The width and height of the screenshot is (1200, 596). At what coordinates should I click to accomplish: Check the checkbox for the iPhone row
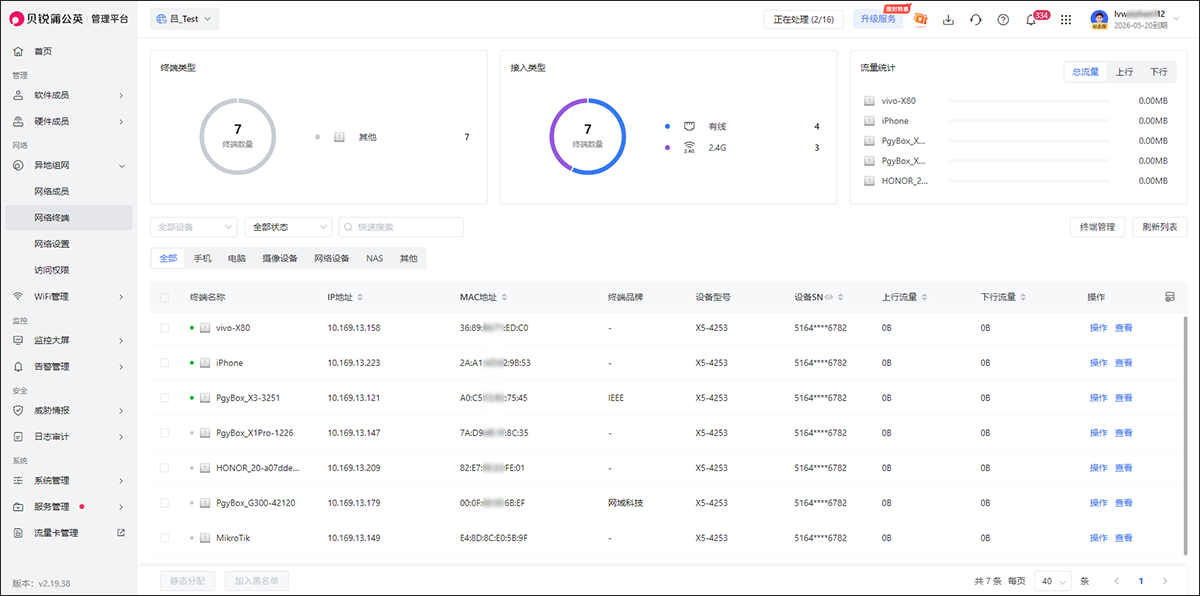[166, 362]
